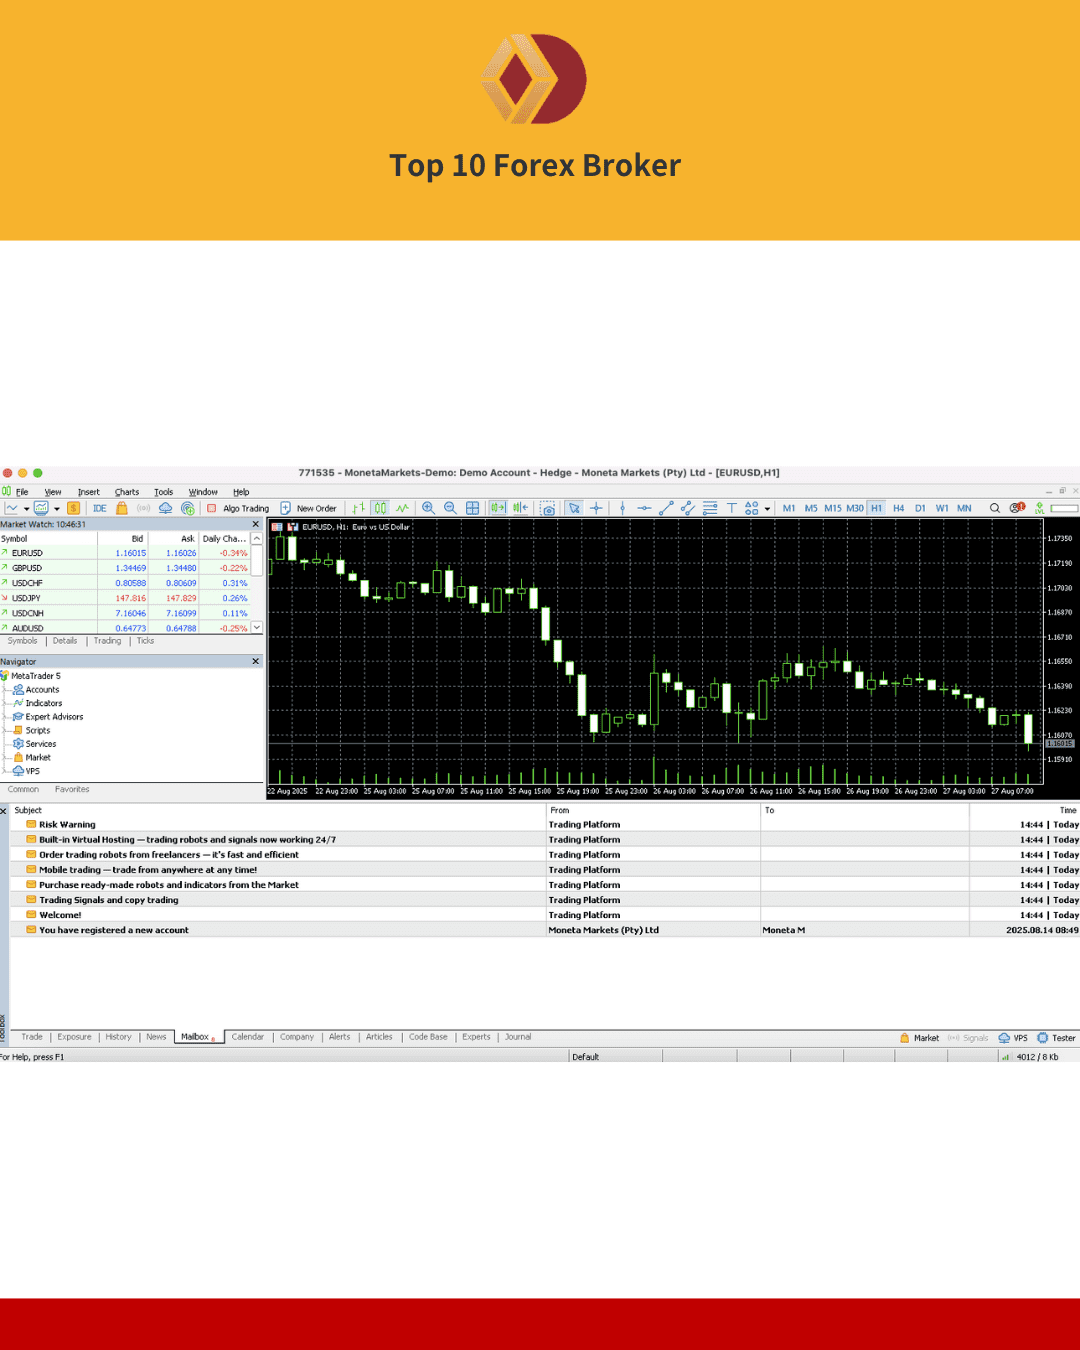The height and width of the screenshot is (1350, 1080).
Task: Pick the trendline drawing tool
Action: tap(666, 508)
